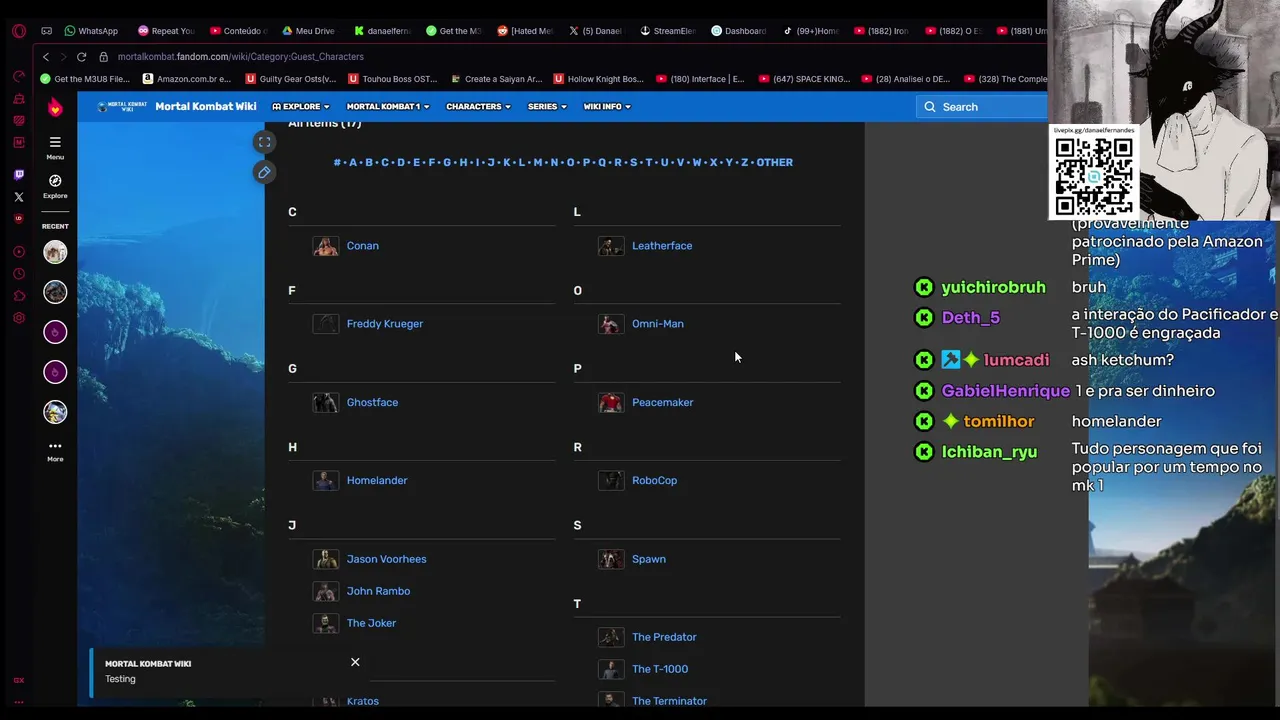Switch to the Hated Me browser tab

tap(525, 31)
